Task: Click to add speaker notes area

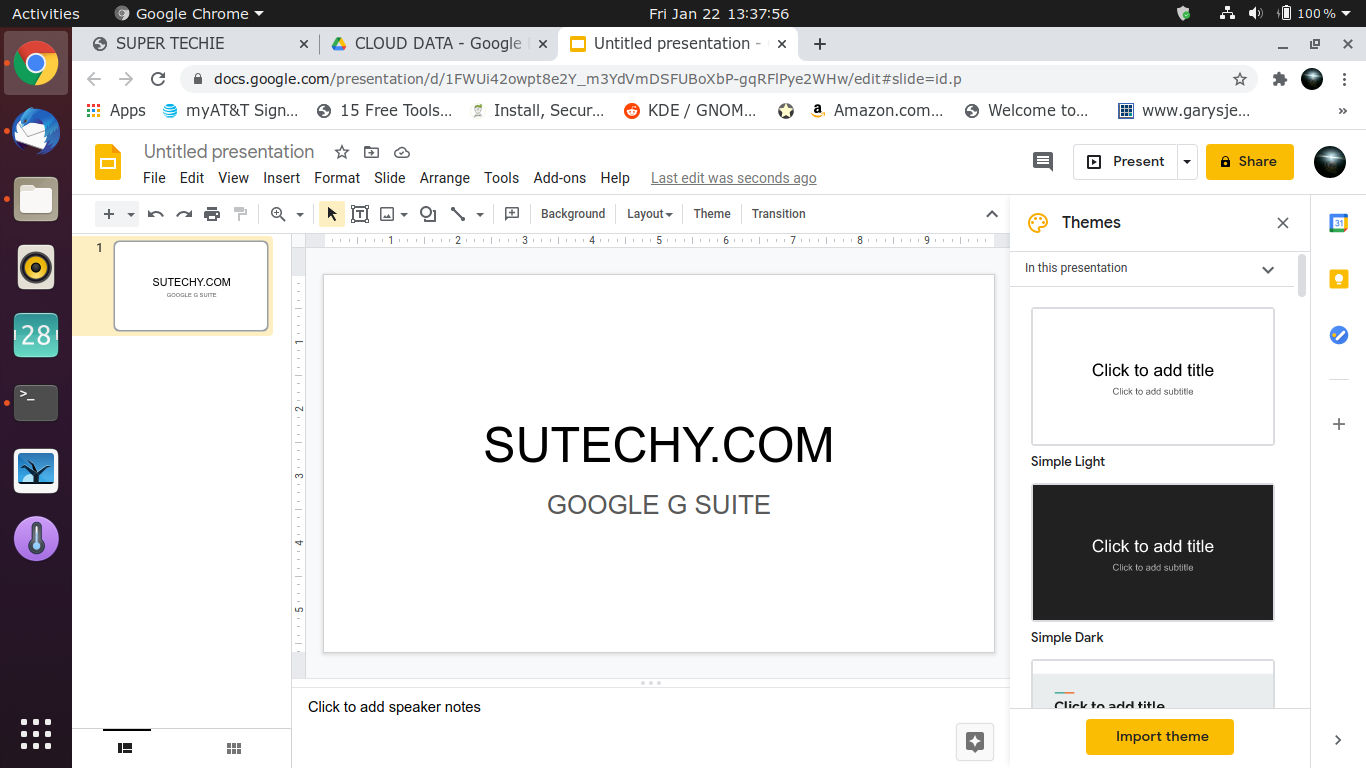Action: point(394,707)
